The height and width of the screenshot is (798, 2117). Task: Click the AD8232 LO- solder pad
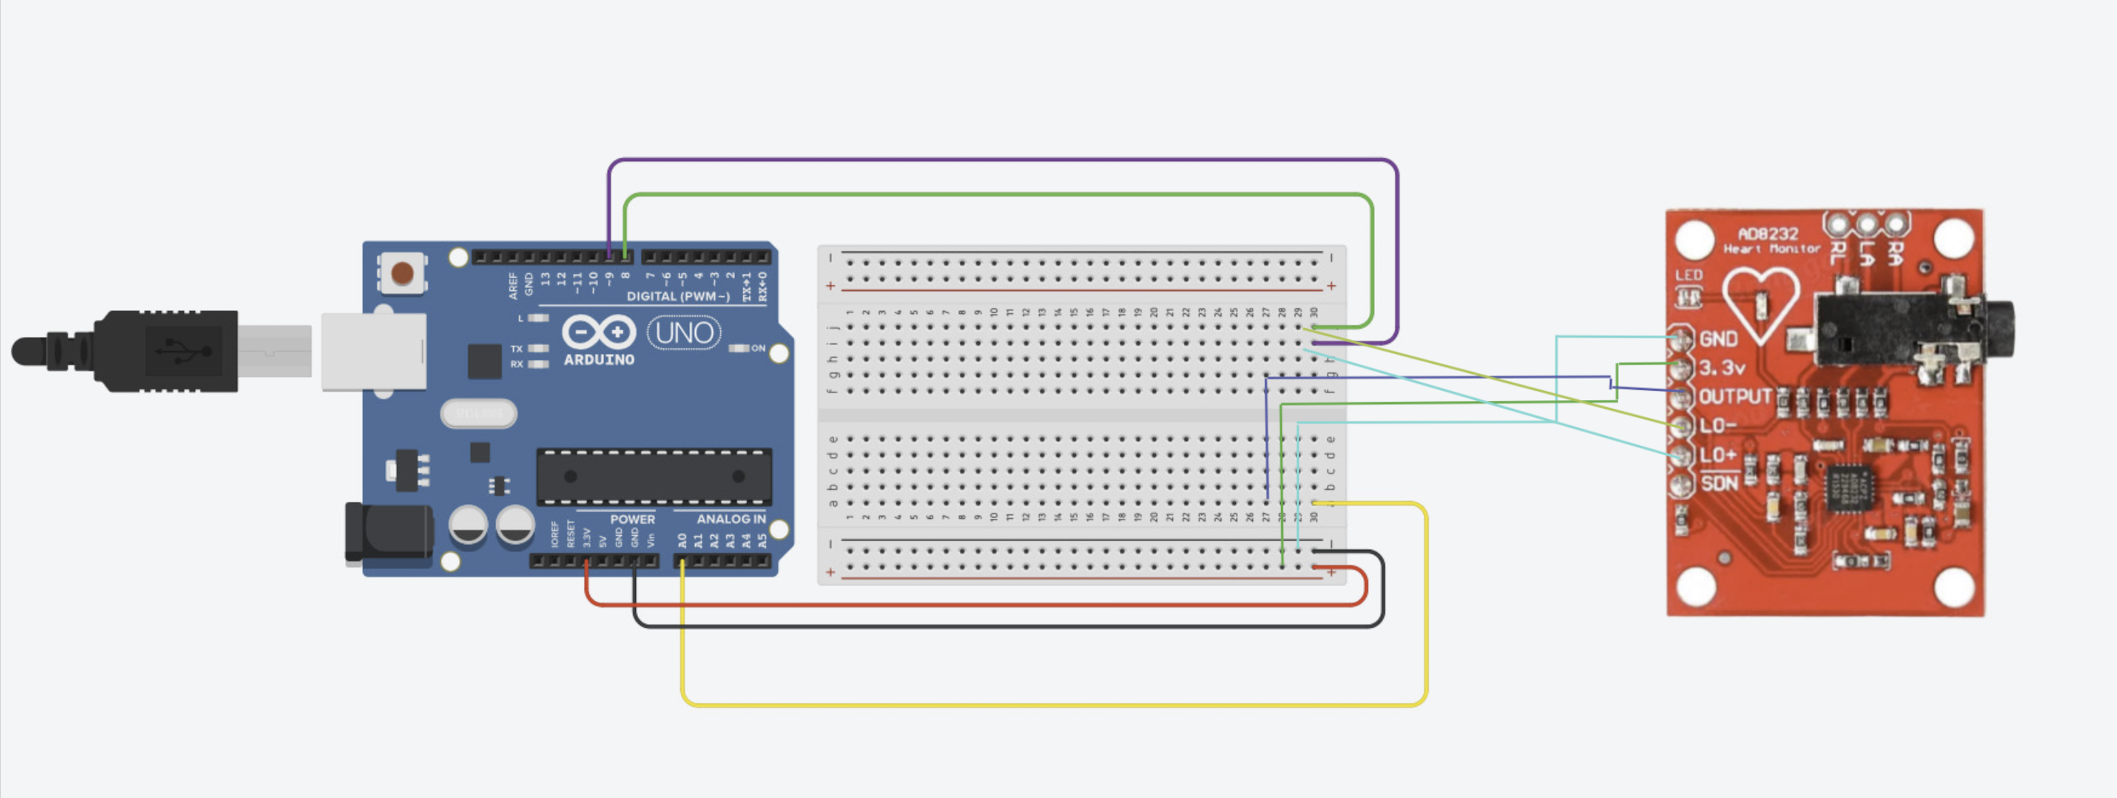point(1681,427)
